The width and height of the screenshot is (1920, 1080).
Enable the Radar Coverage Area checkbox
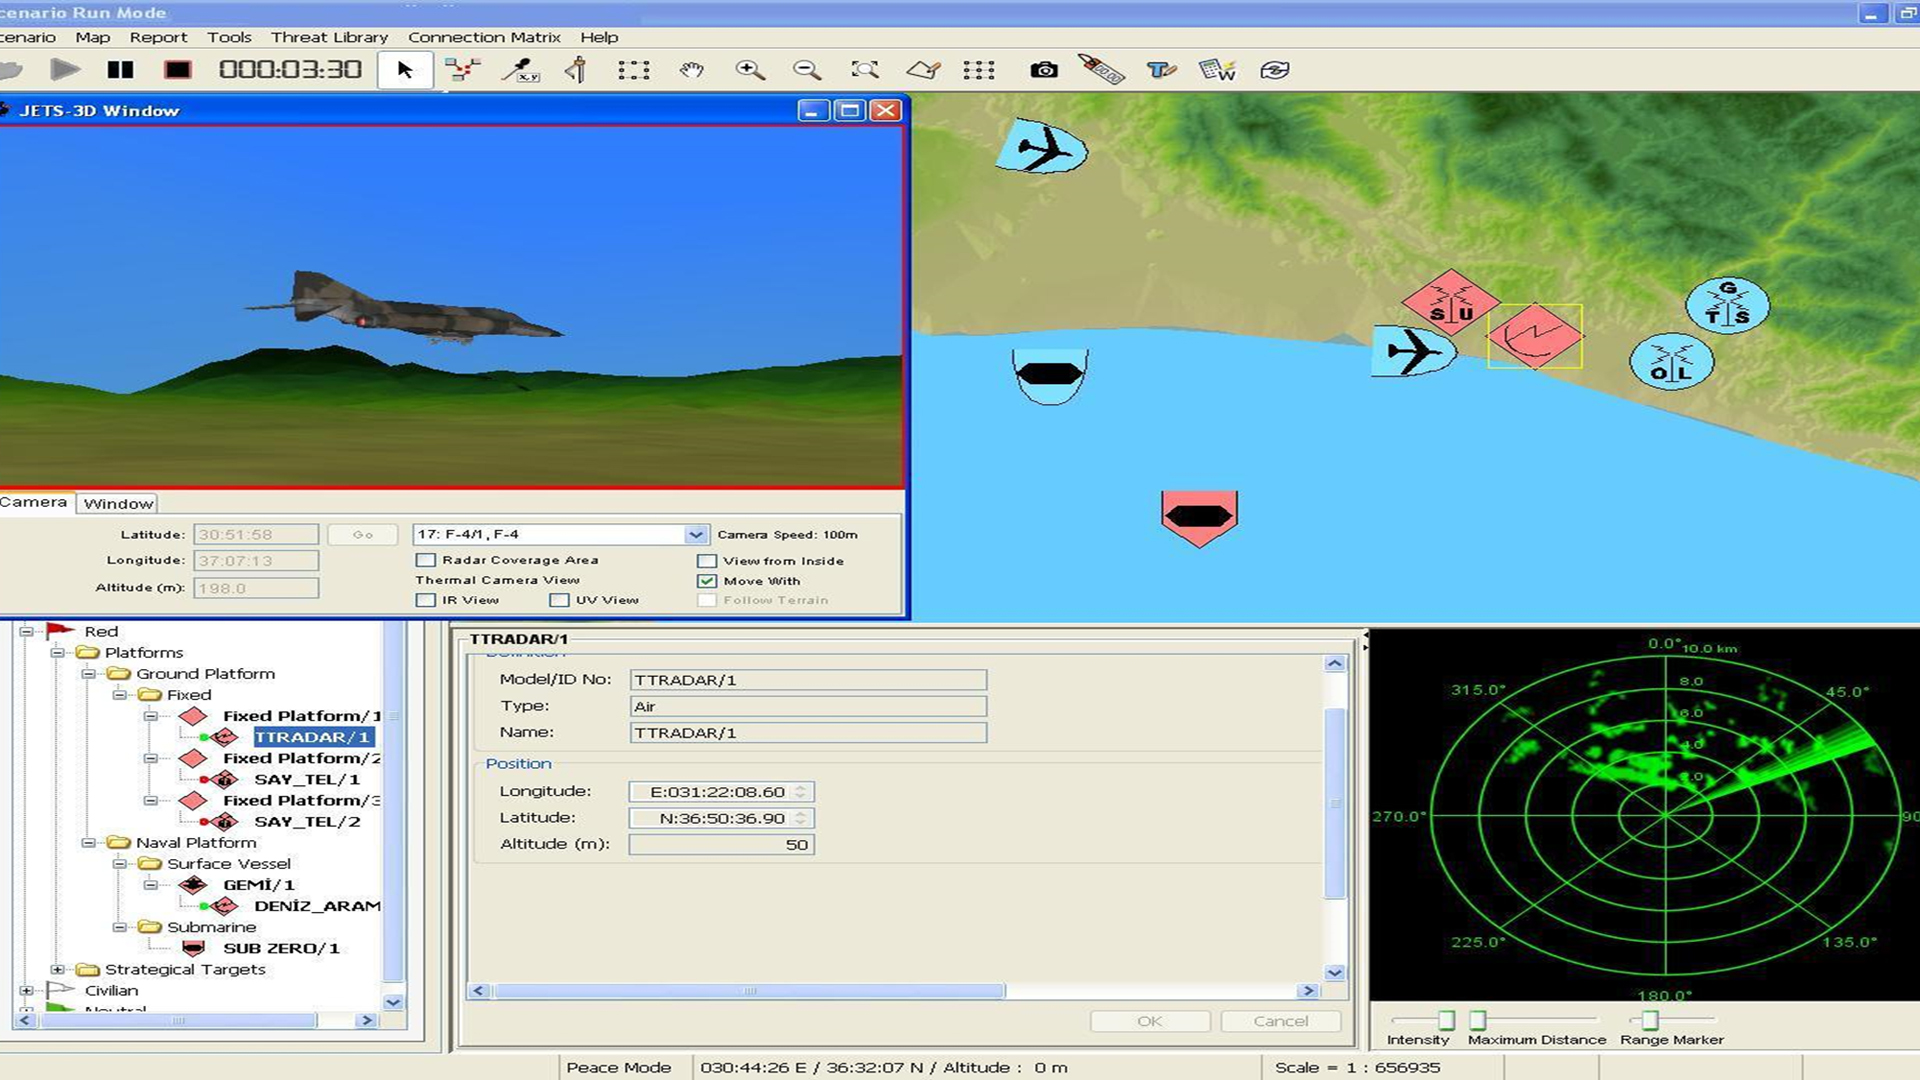click(425, 560)
